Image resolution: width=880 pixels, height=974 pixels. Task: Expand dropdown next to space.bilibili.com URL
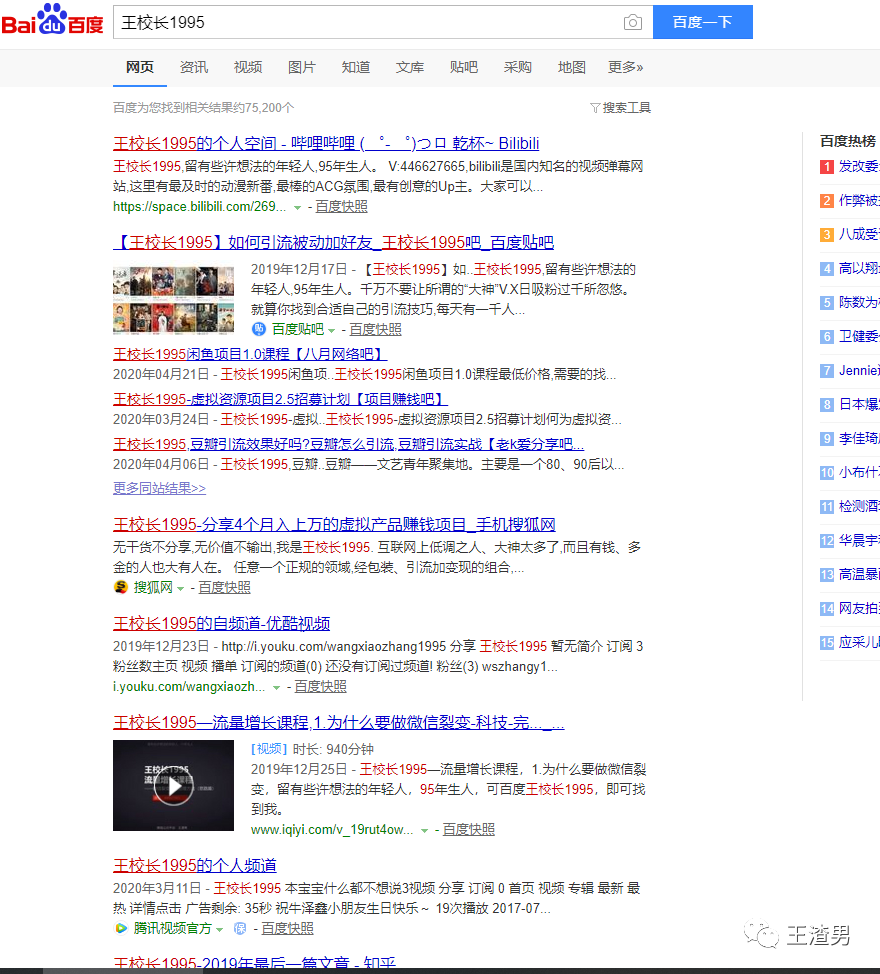(297, 207)
